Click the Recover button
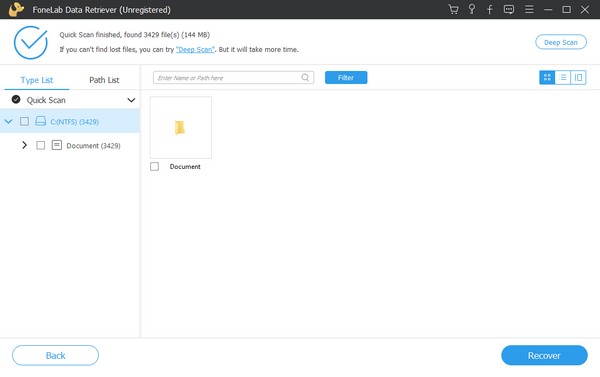600x377 pixels. pos(544,356)
